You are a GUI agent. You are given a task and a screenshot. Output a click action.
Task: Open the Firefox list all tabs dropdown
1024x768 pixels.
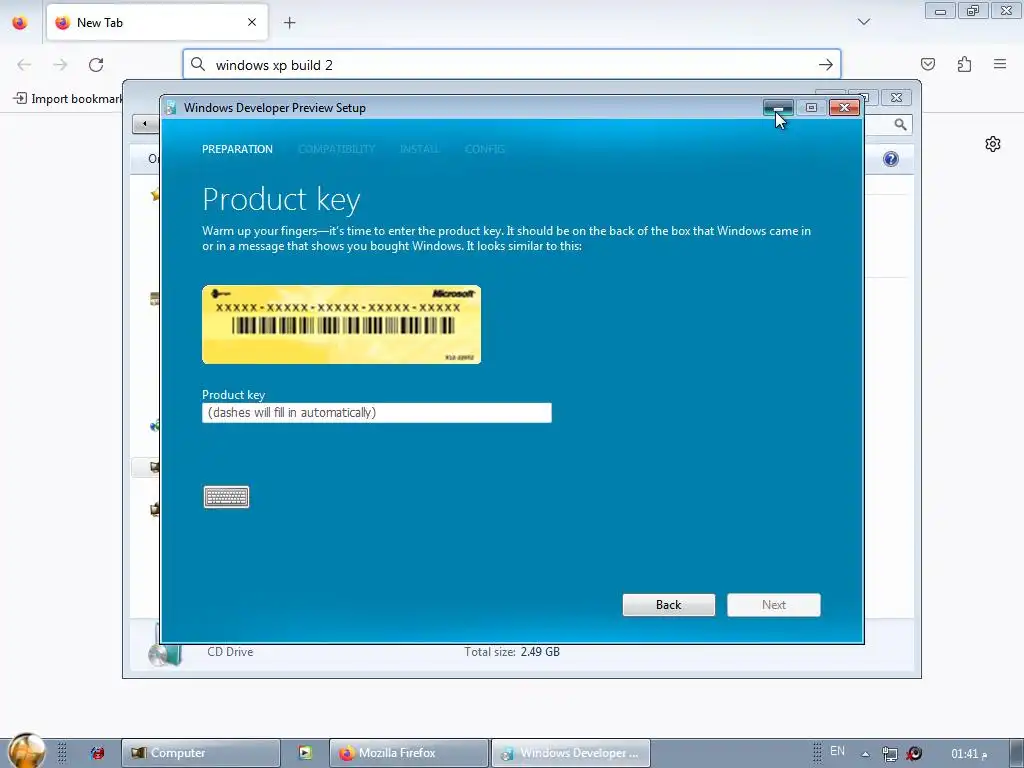(864, 22)
